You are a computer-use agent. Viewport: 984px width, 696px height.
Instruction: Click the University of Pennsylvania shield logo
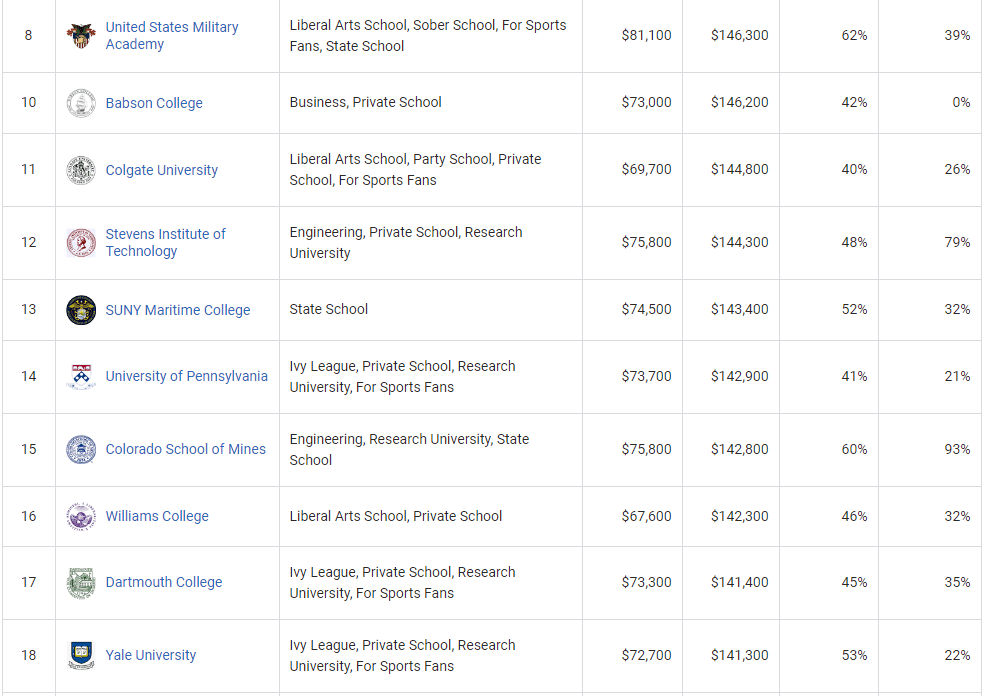click(80, 377)
